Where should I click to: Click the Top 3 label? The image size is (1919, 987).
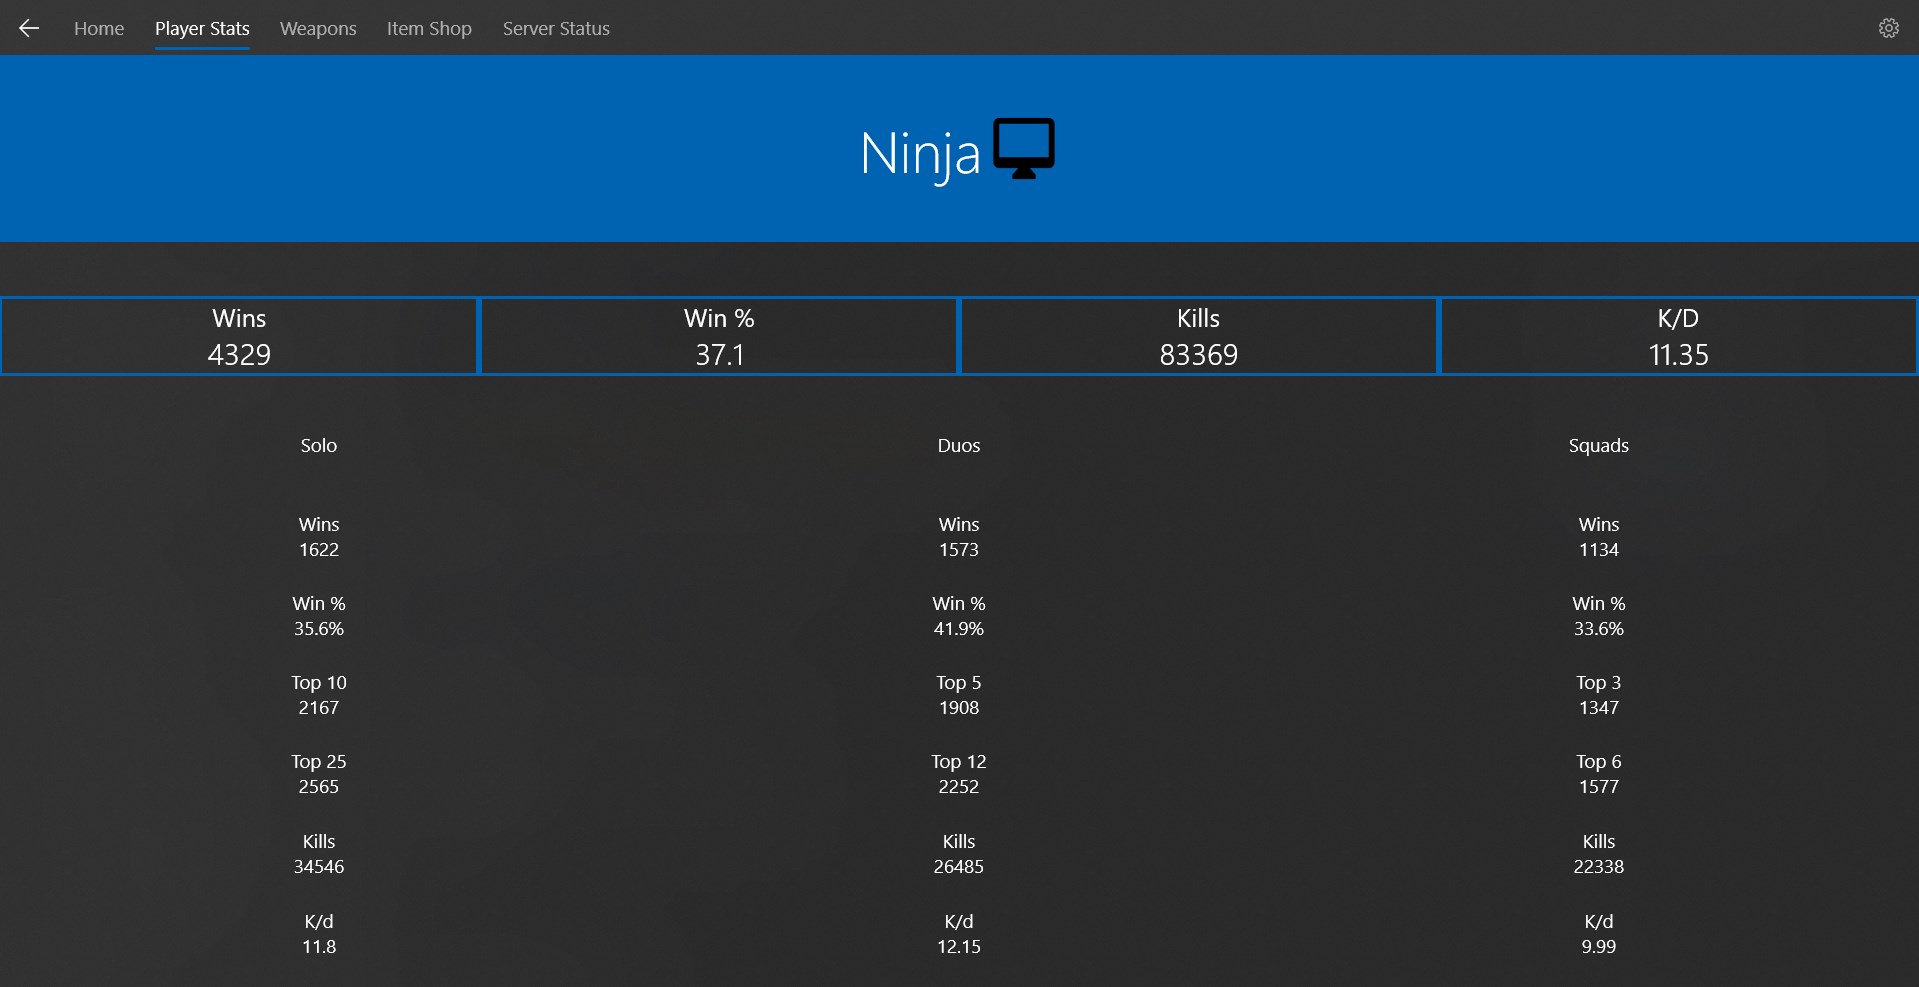pyautogui.click(x=1599, y=683)
